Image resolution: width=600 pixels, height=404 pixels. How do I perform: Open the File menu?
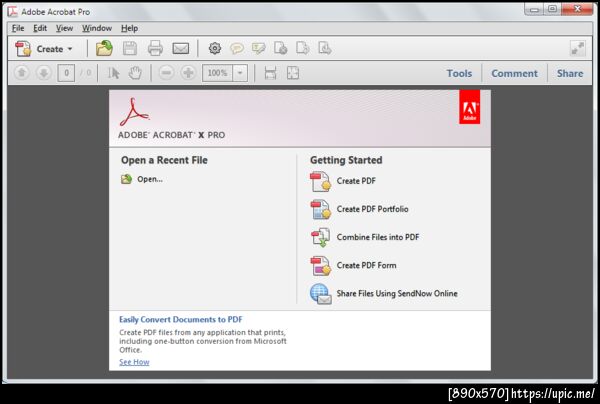tap(18, 28)
